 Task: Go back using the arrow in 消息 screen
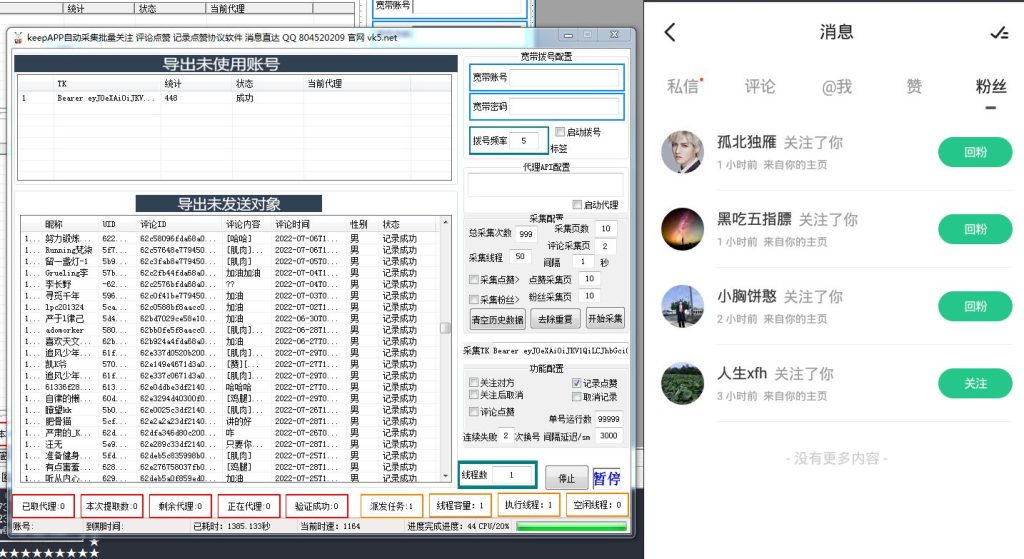click(x=670, y=32)
